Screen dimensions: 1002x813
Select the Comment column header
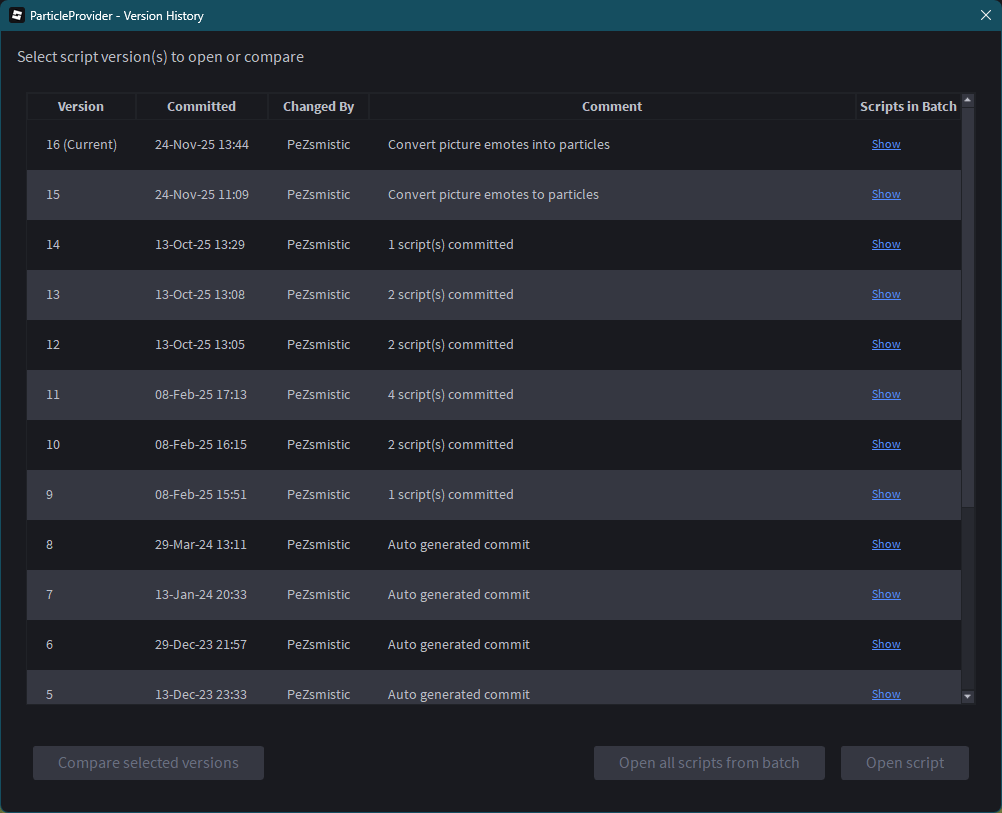point(611,106)
